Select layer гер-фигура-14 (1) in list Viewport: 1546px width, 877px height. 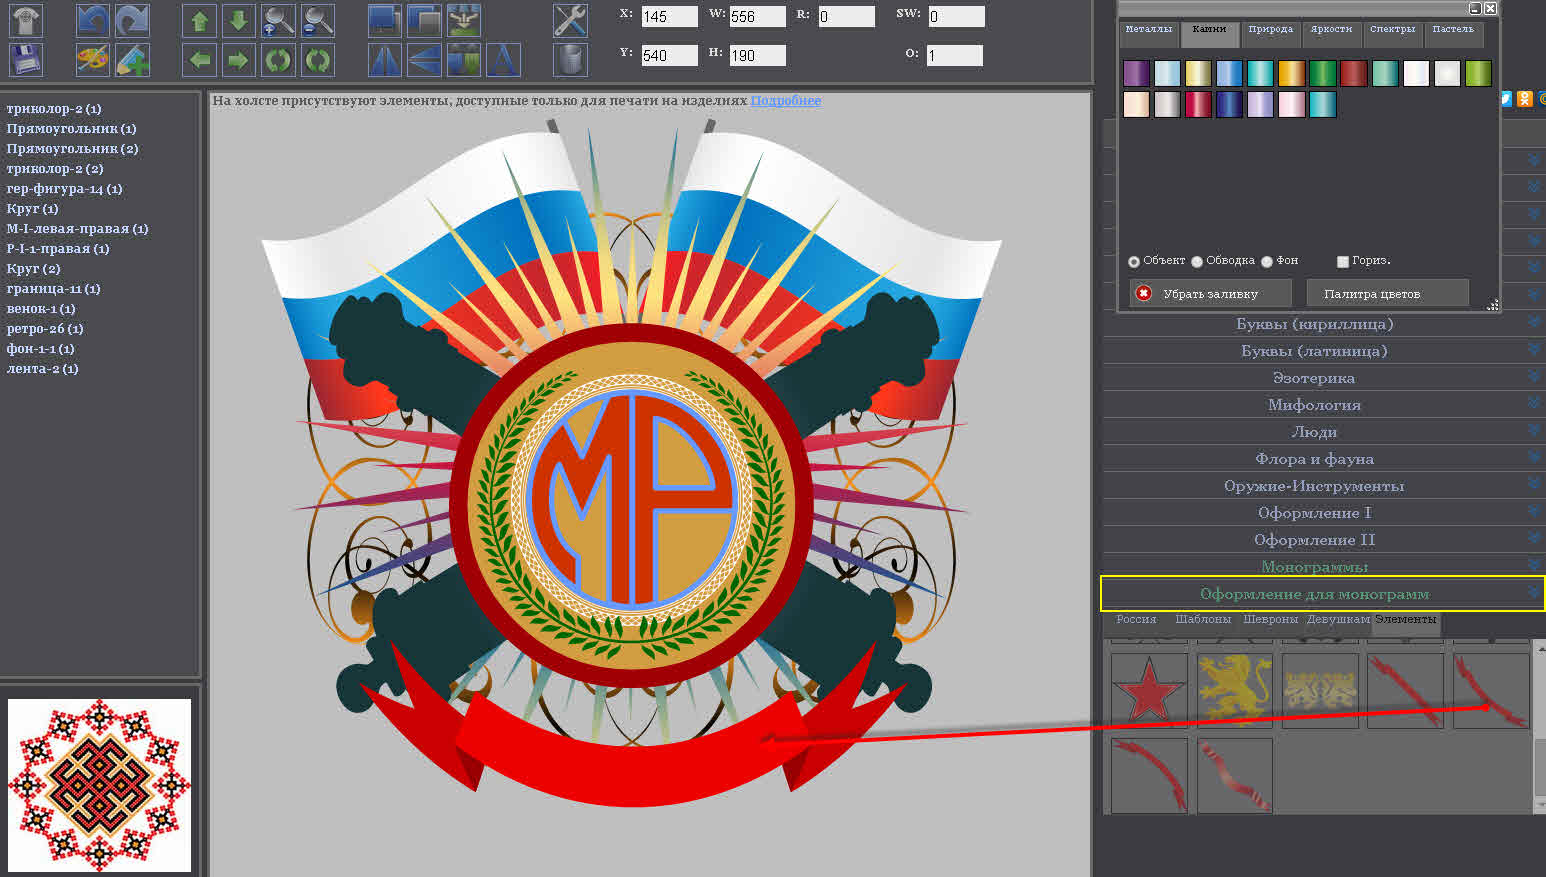[64, 189]
